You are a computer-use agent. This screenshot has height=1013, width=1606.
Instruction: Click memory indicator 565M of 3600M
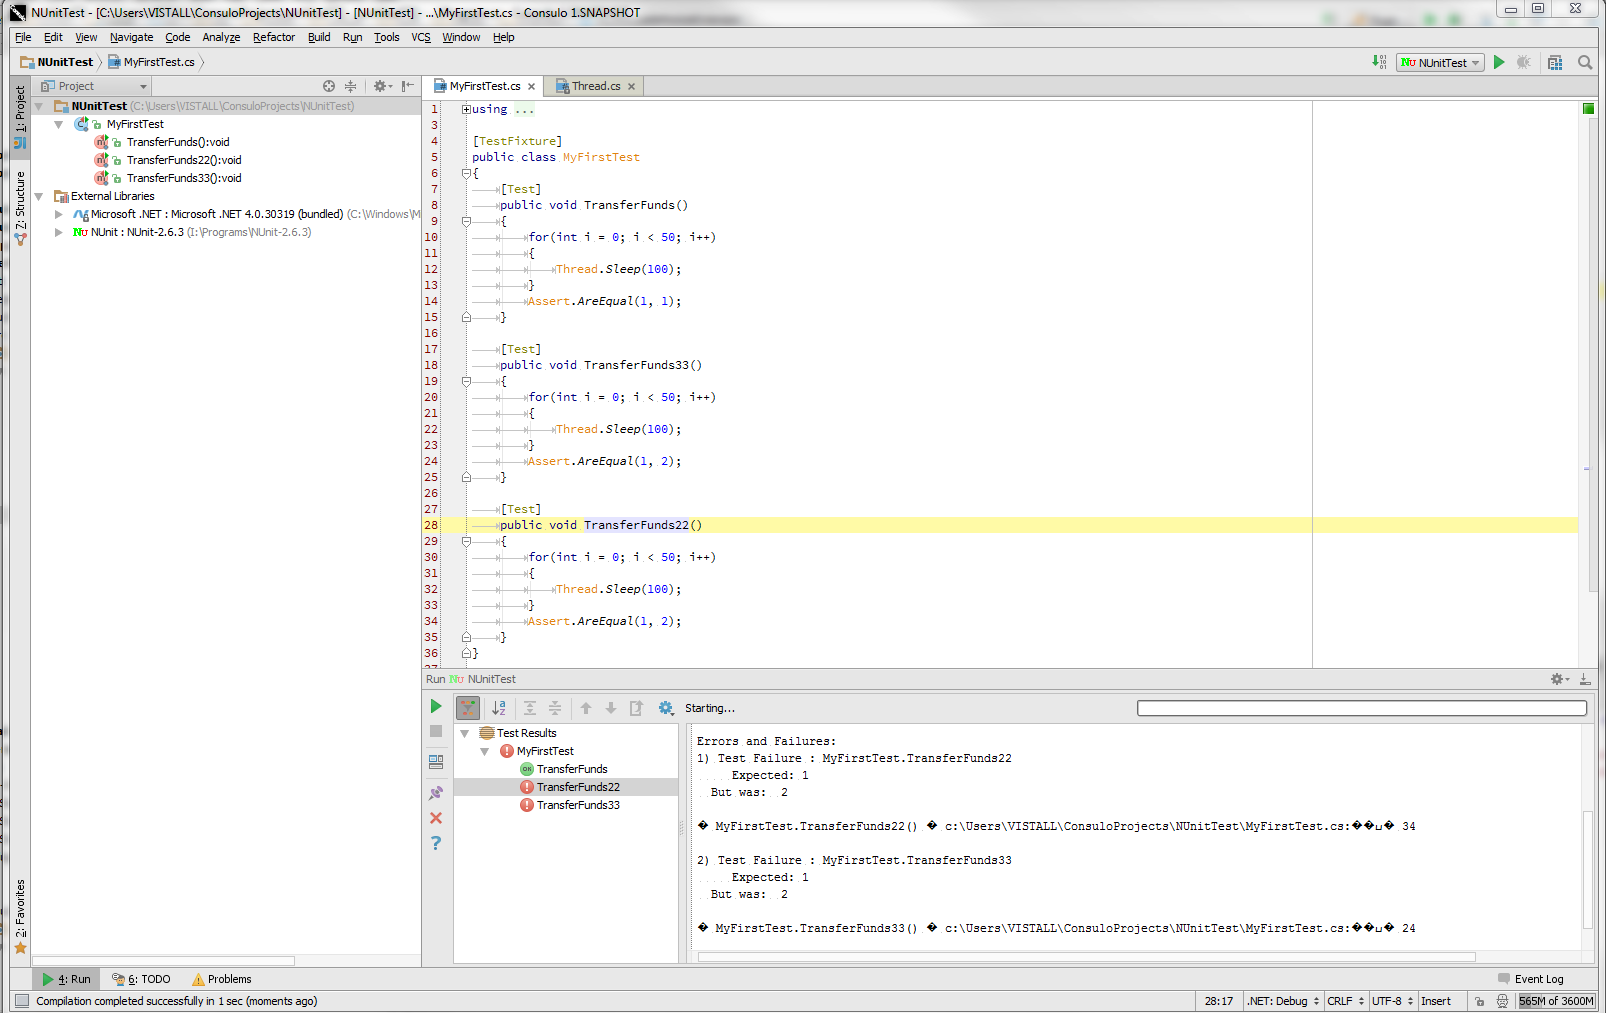(x=1556, y=1001)
